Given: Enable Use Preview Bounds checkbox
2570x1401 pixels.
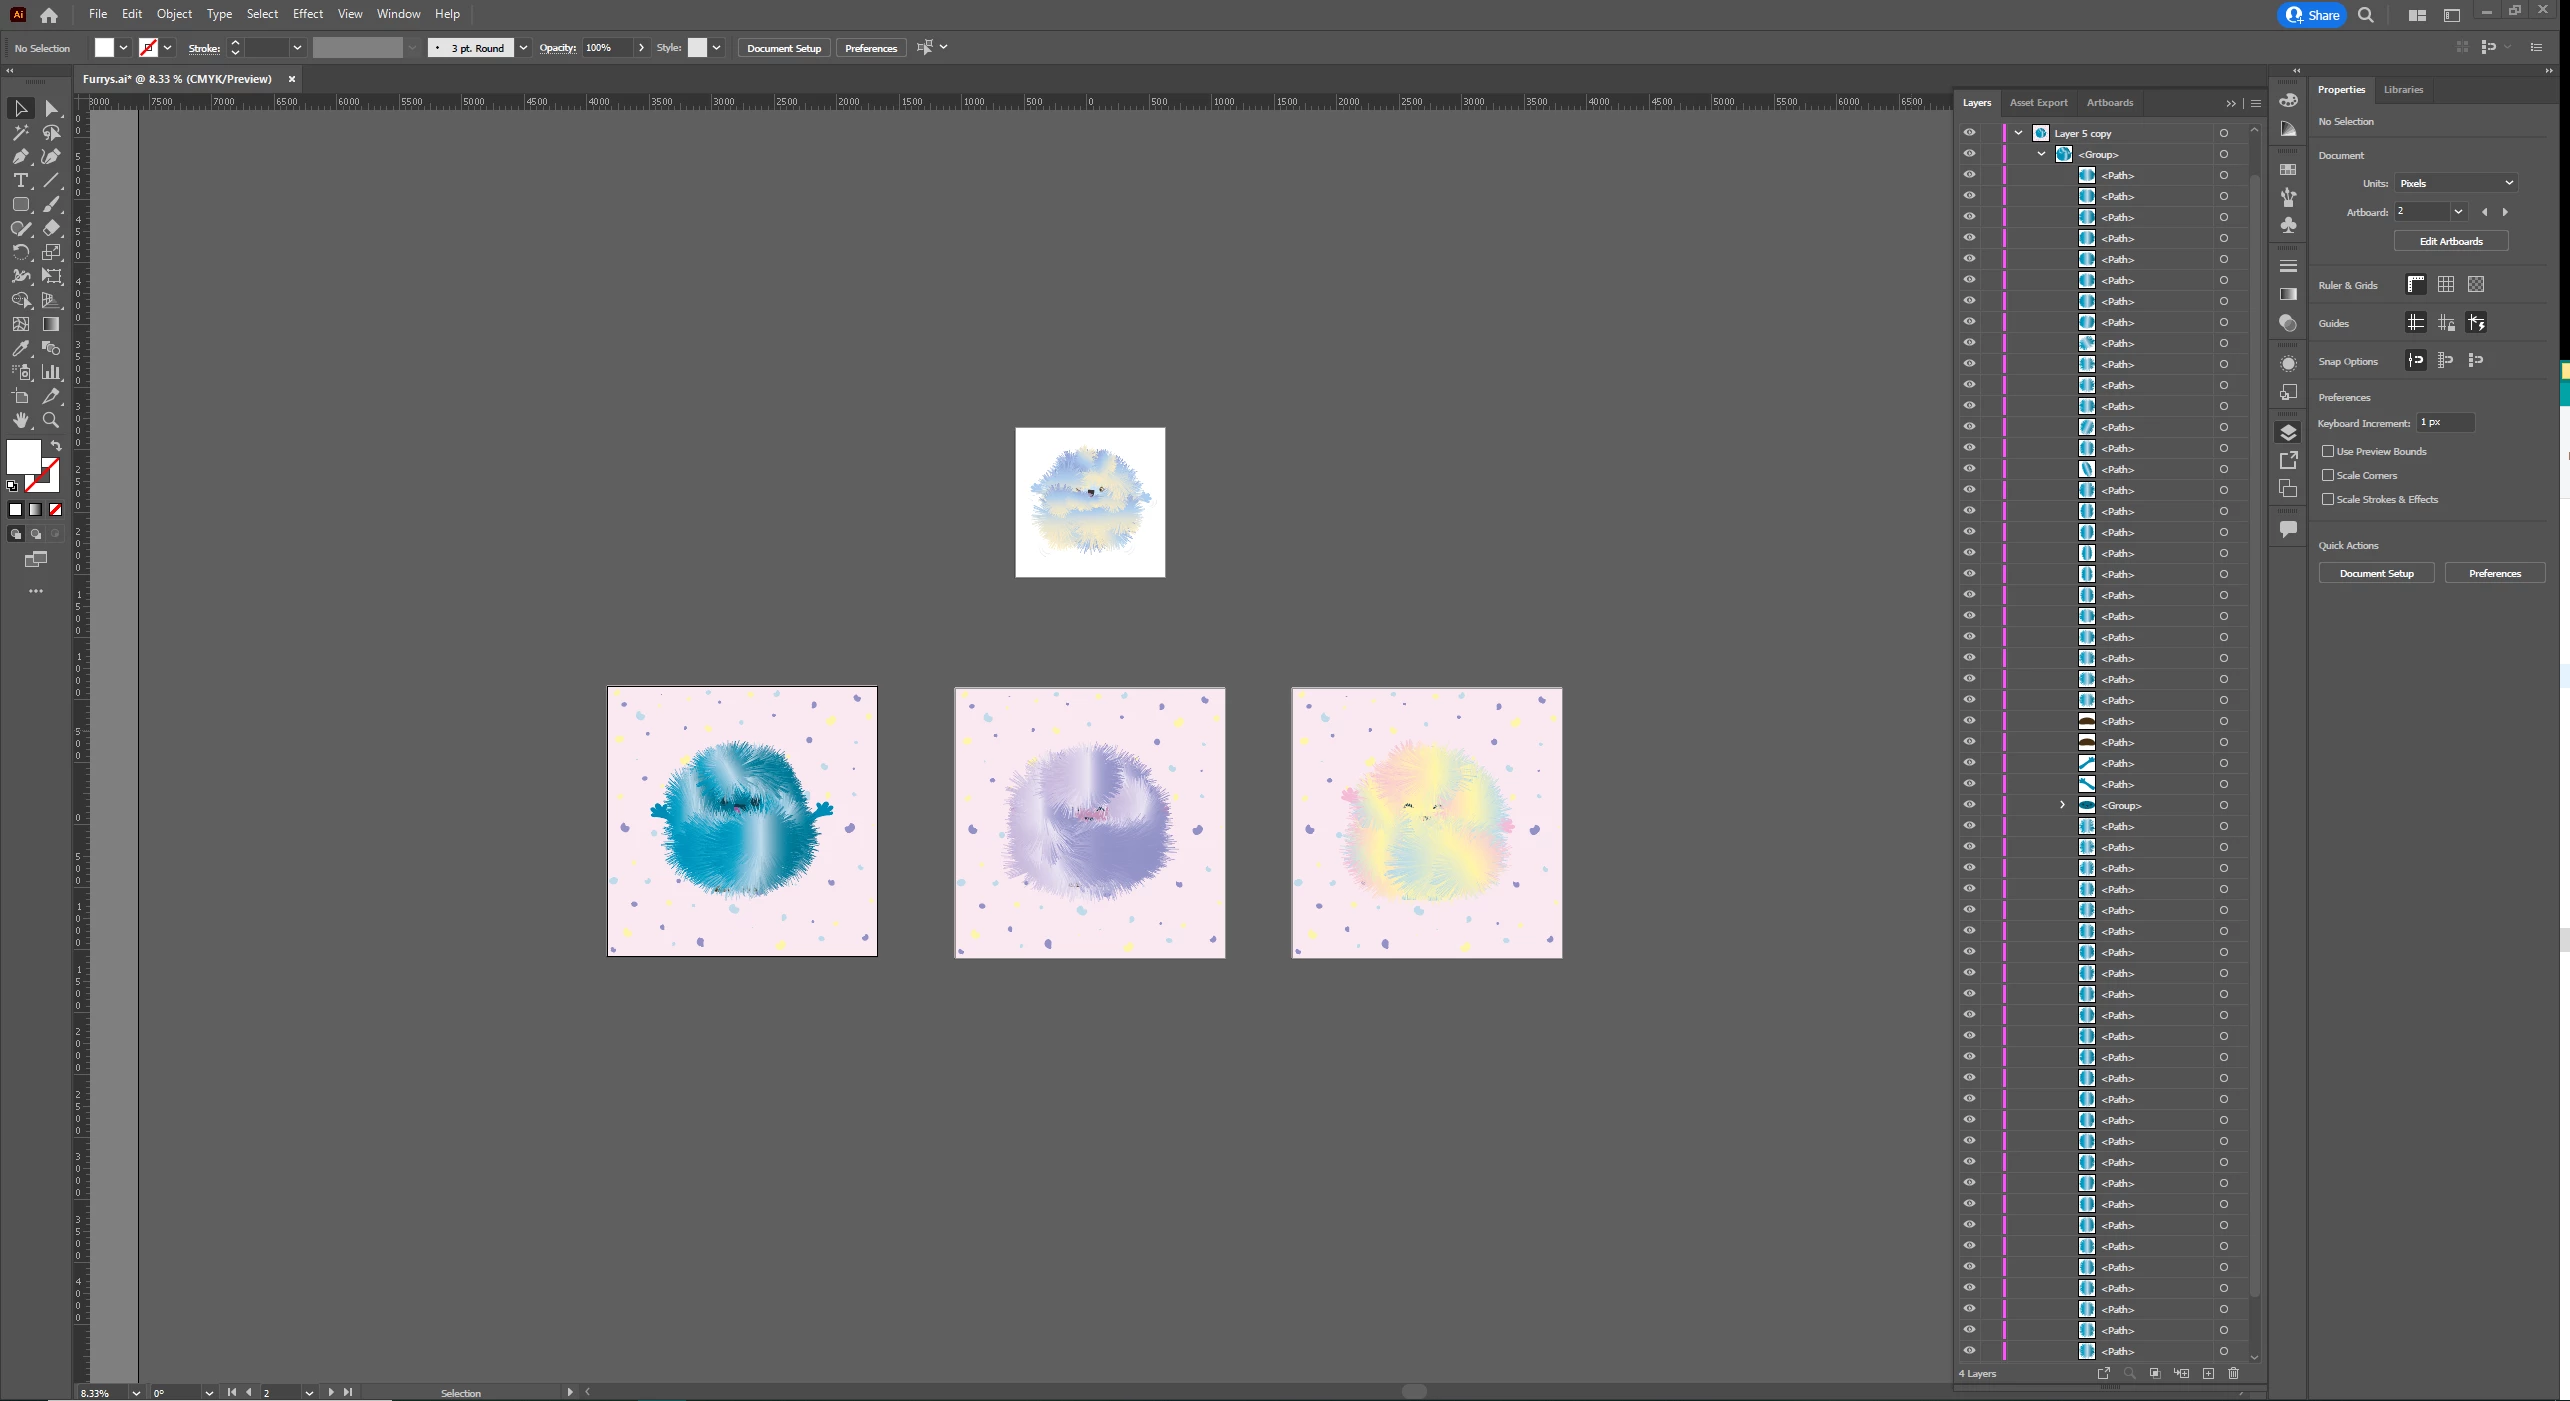Looking at the screenshot, I should 2328,451.
